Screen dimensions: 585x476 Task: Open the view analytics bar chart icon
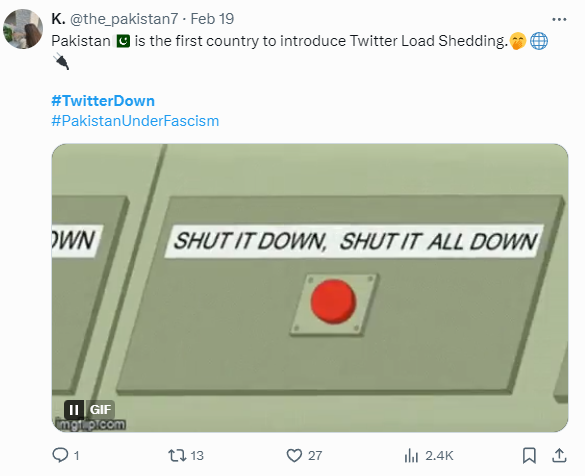[411, 455]
